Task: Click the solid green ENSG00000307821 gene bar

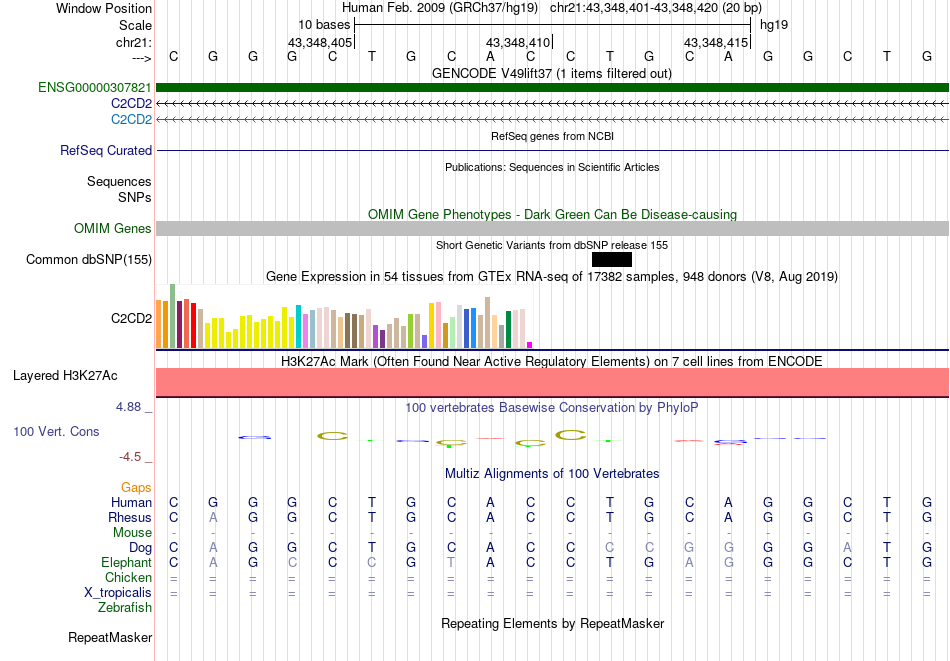Action: tap(552, 87)
